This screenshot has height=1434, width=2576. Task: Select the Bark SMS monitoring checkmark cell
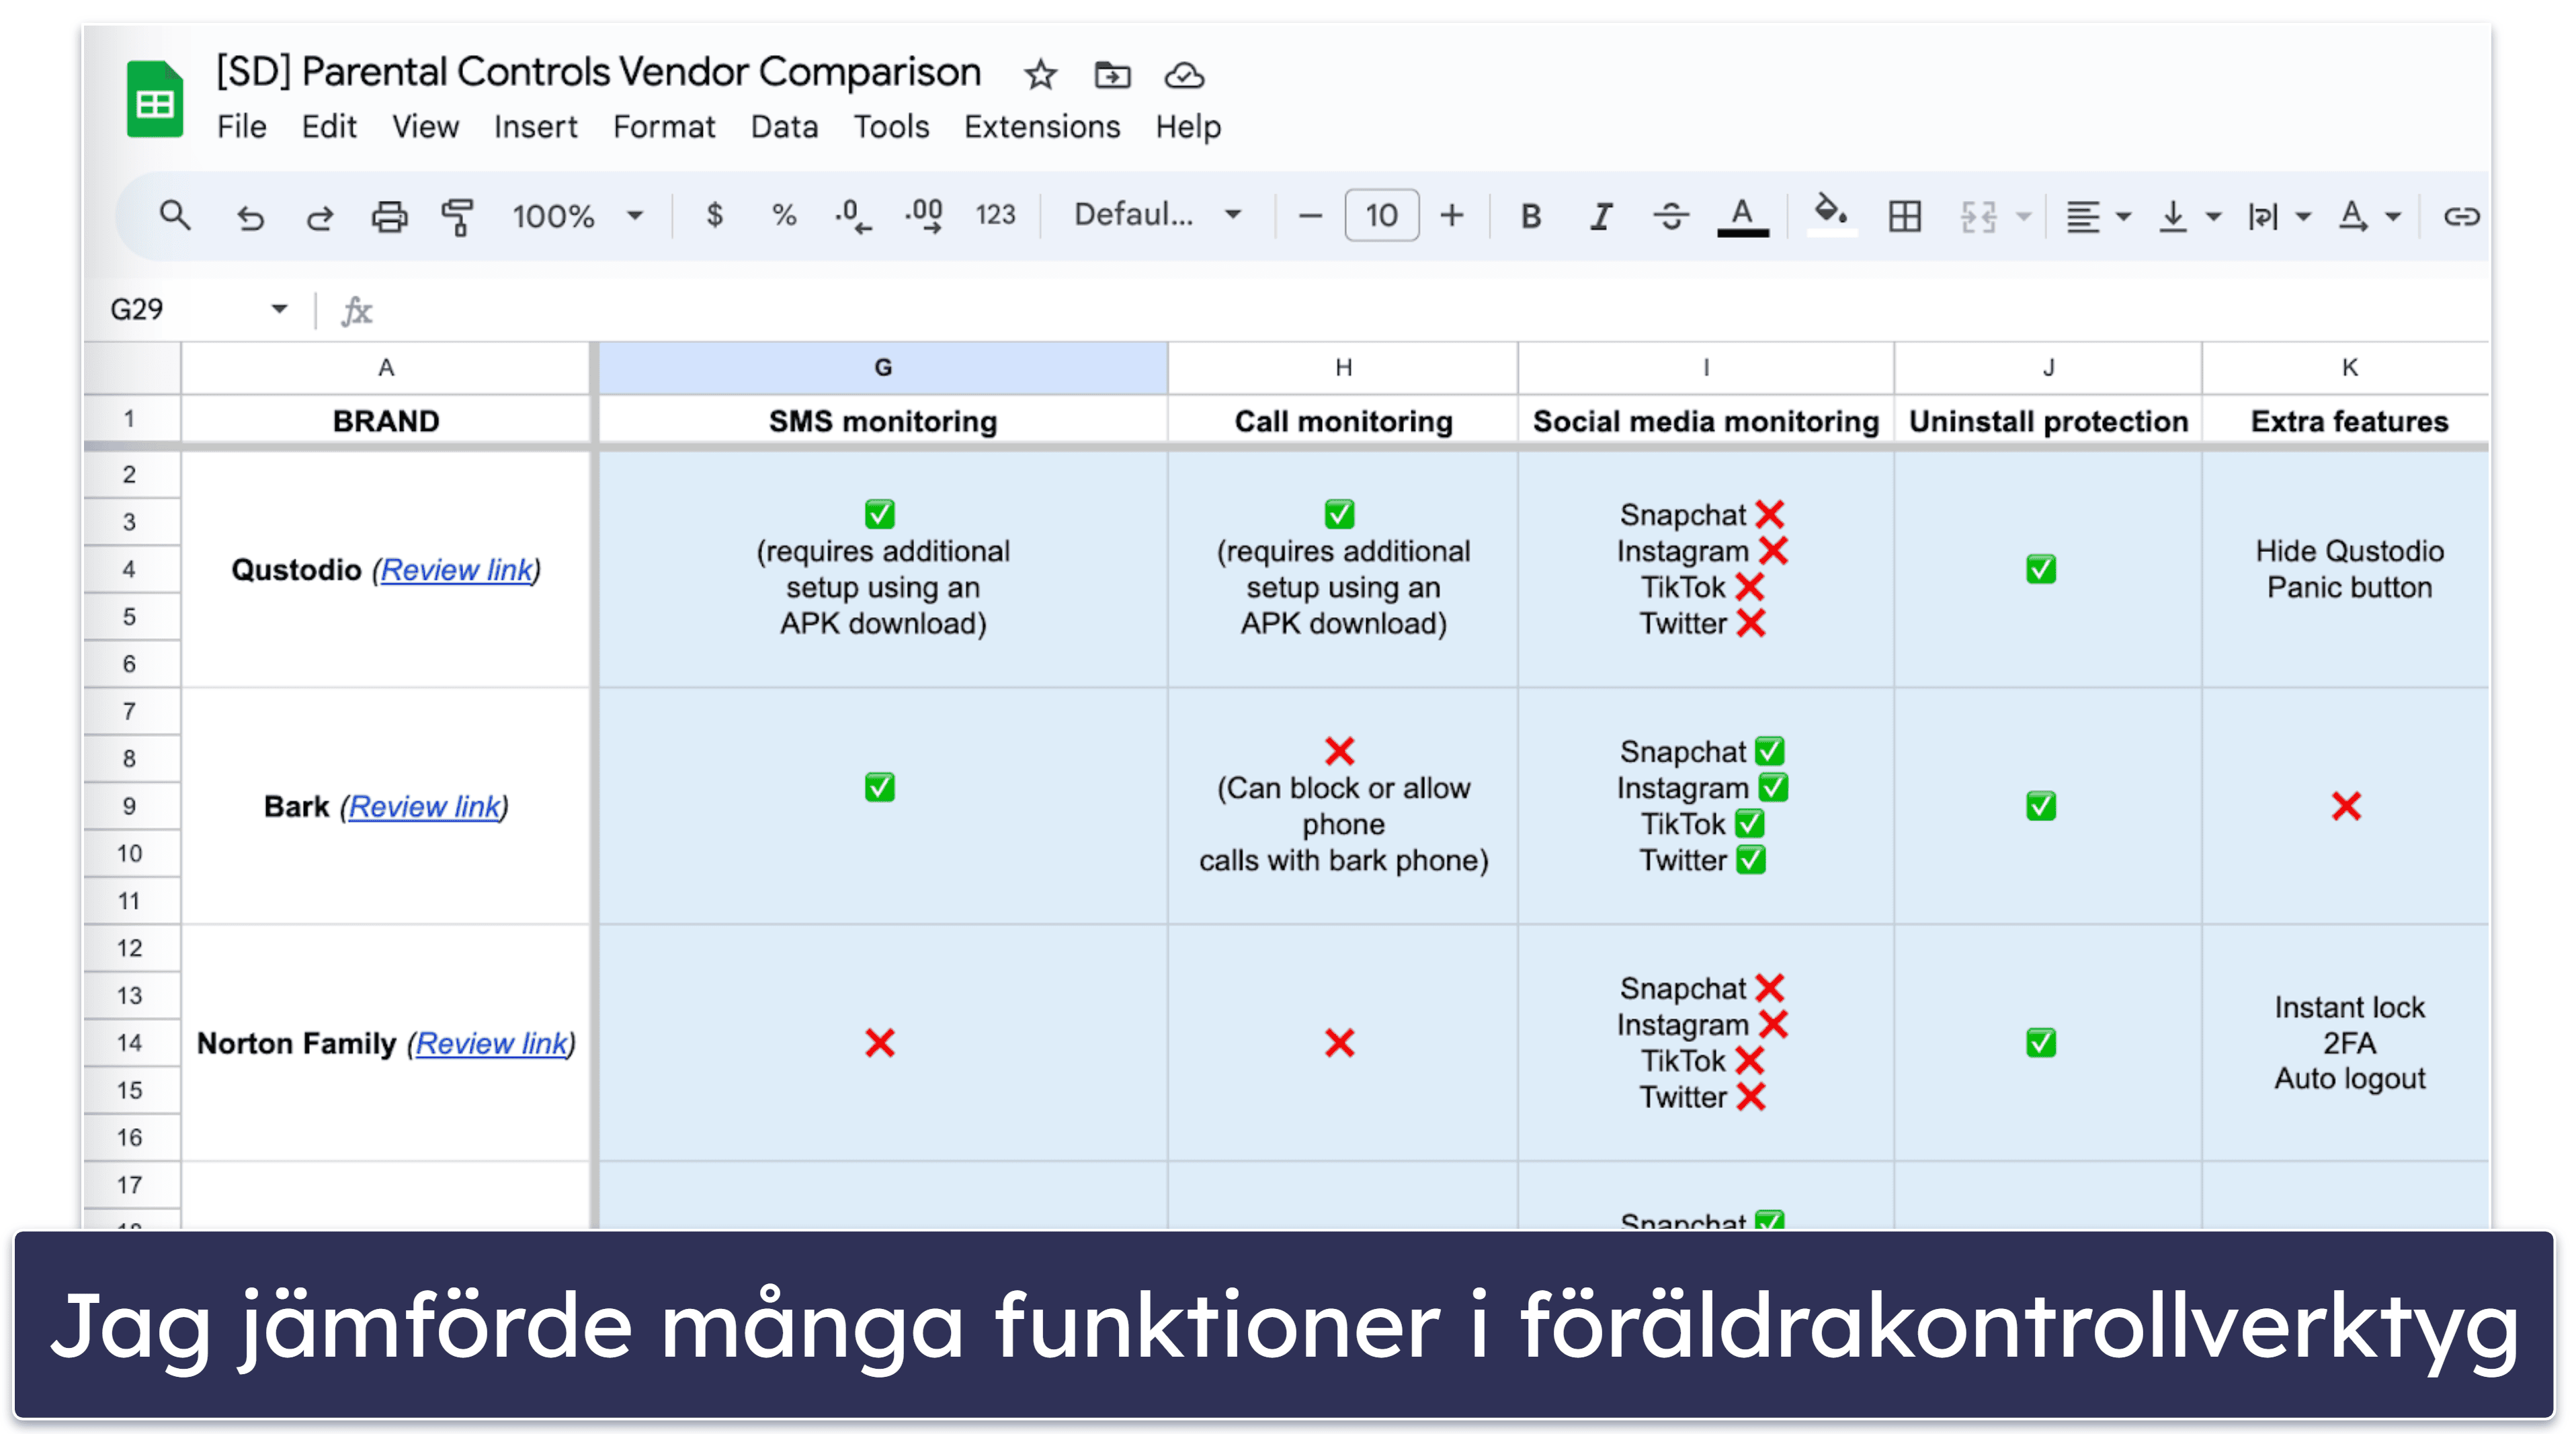pos(883,806)
